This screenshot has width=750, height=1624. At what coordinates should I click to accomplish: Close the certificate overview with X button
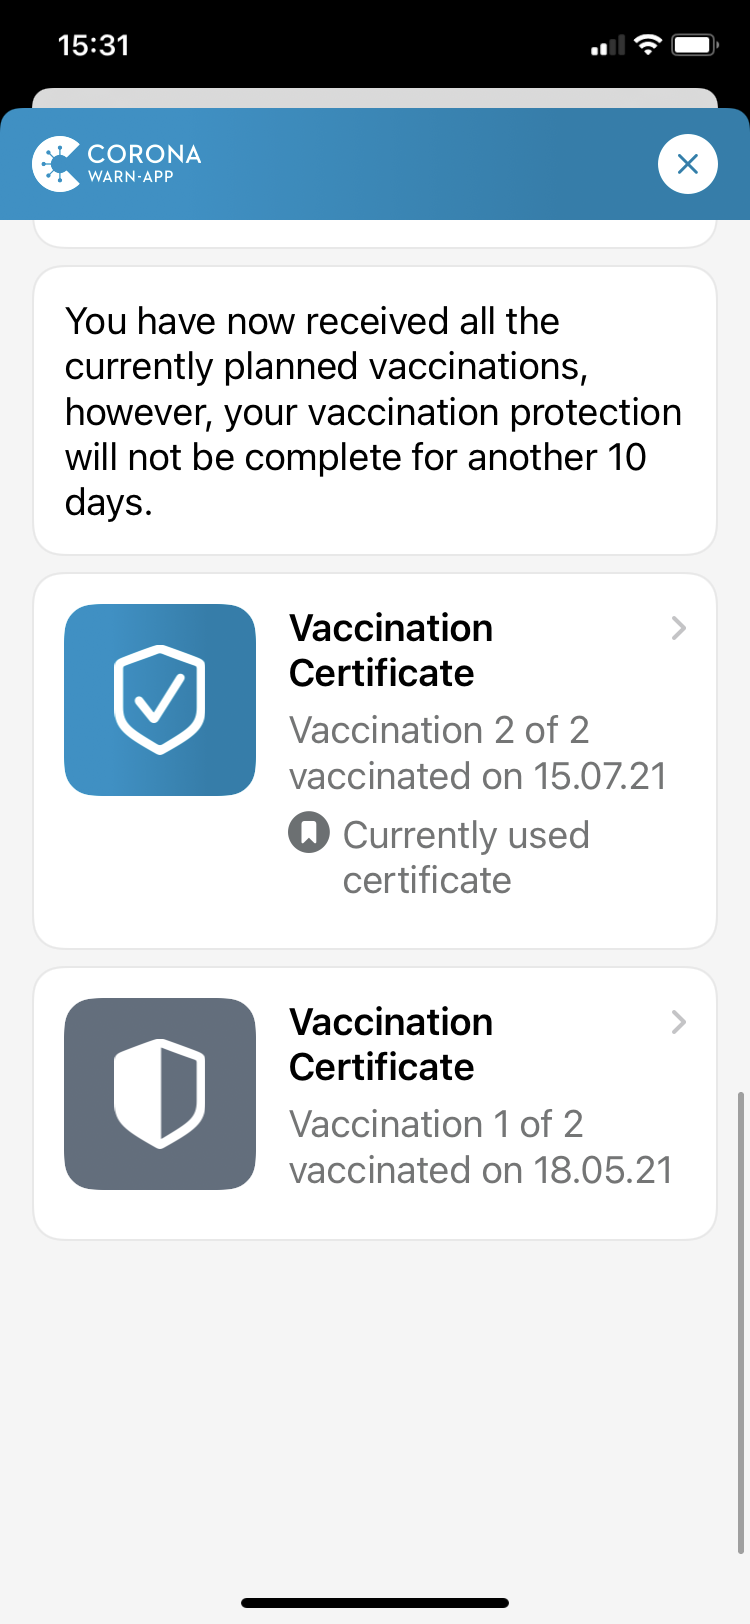click(687, 164)
